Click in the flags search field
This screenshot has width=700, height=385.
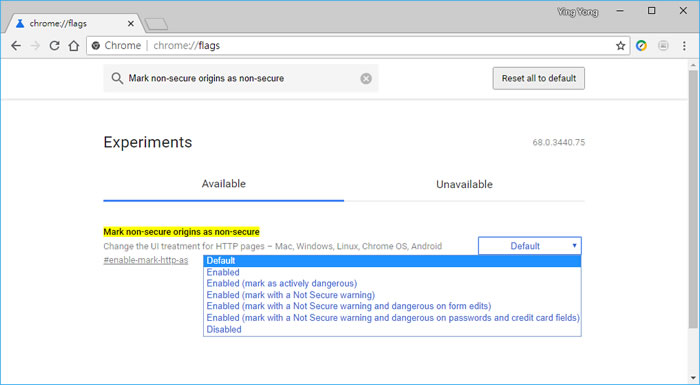point(241,79)
